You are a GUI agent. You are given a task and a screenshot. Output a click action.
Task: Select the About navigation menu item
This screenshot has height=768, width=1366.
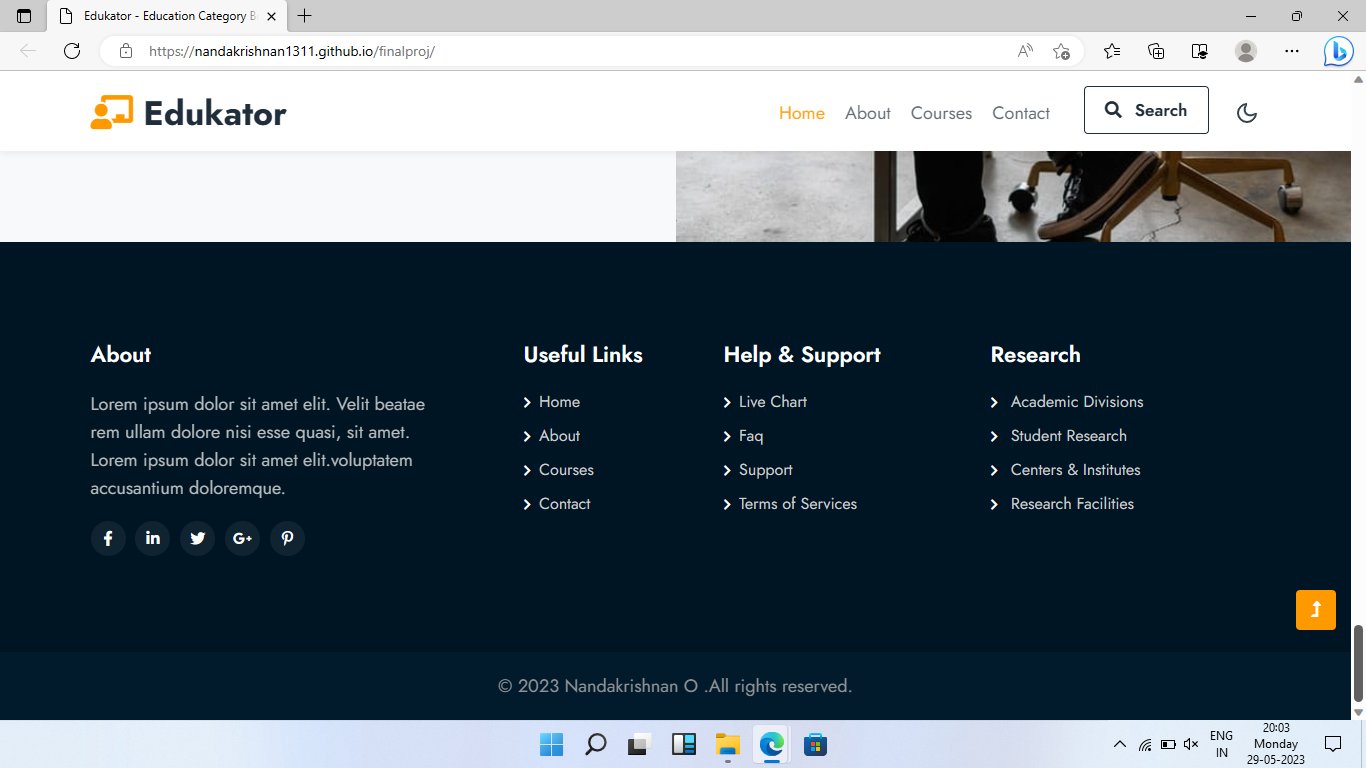867,113
